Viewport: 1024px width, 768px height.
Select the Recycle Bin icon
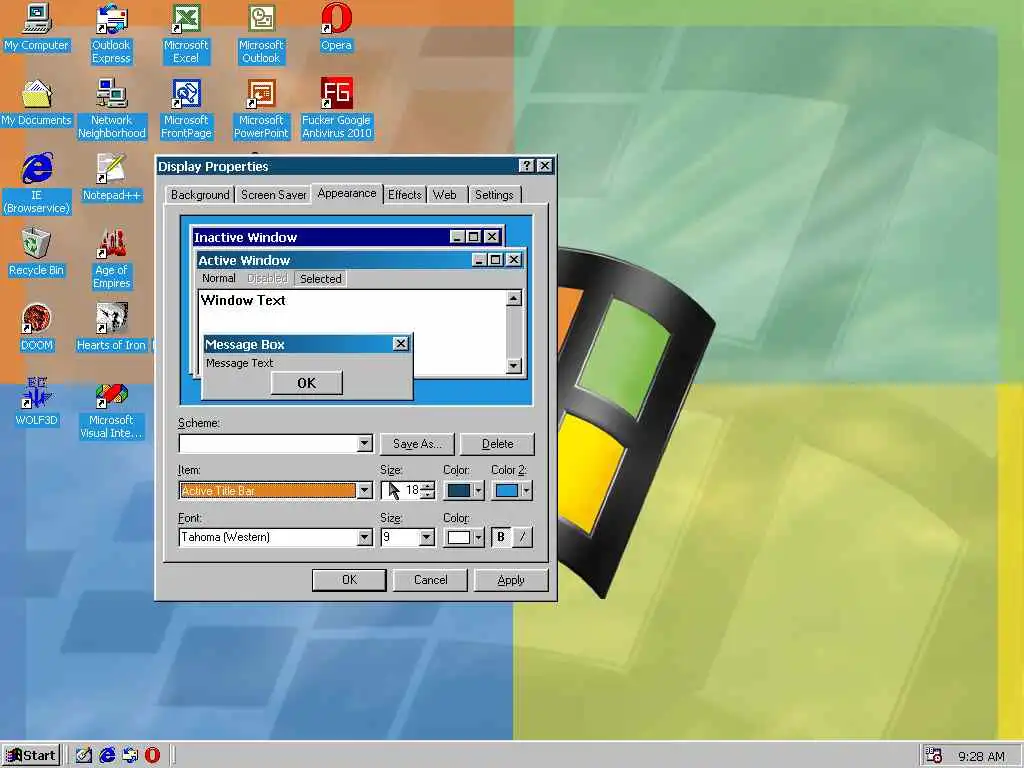click(37, 253)
